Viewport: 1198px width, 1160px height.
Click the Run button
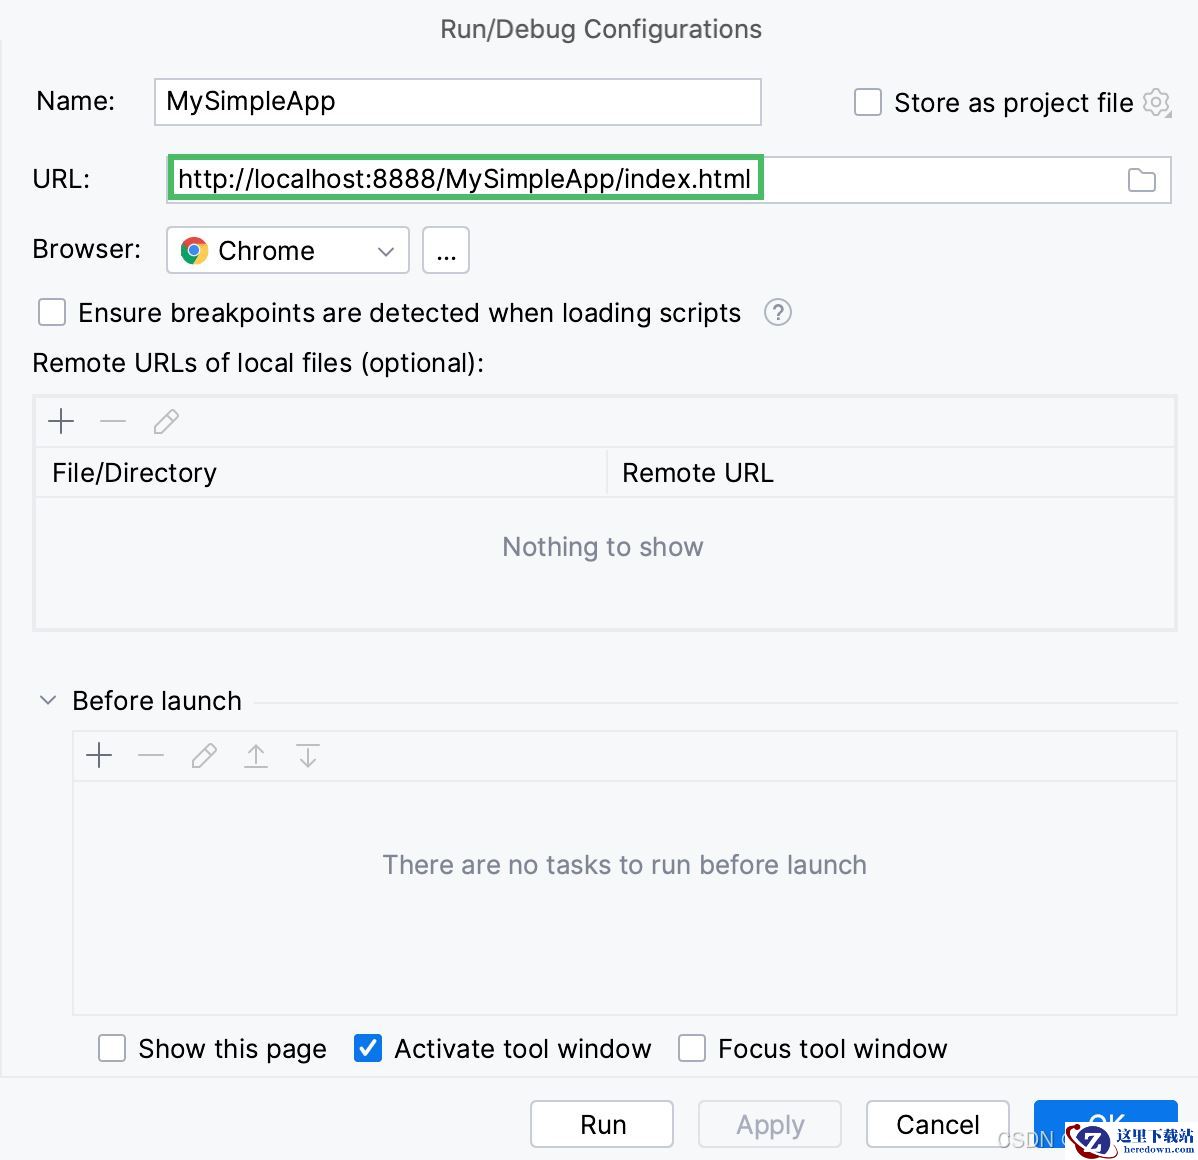[x=602, y=1124]
